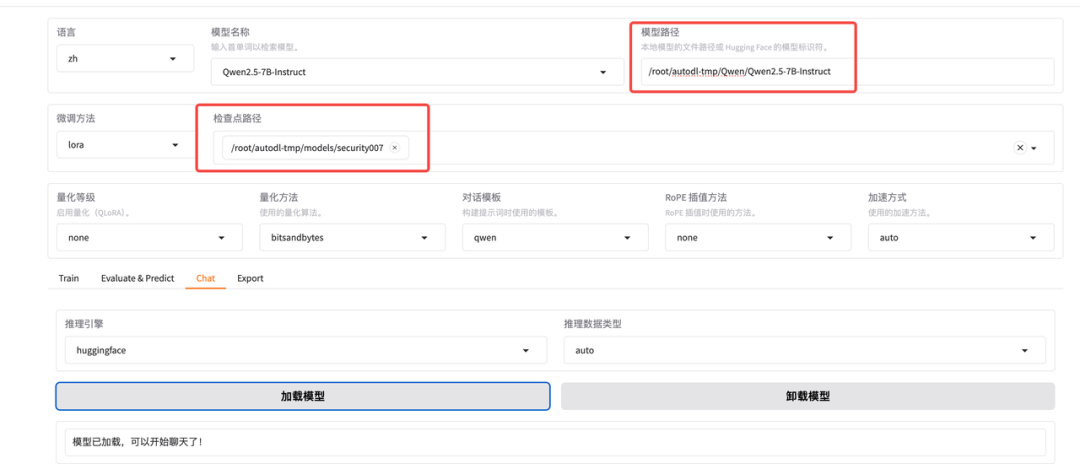Select the Chat tab

point(205,278)
